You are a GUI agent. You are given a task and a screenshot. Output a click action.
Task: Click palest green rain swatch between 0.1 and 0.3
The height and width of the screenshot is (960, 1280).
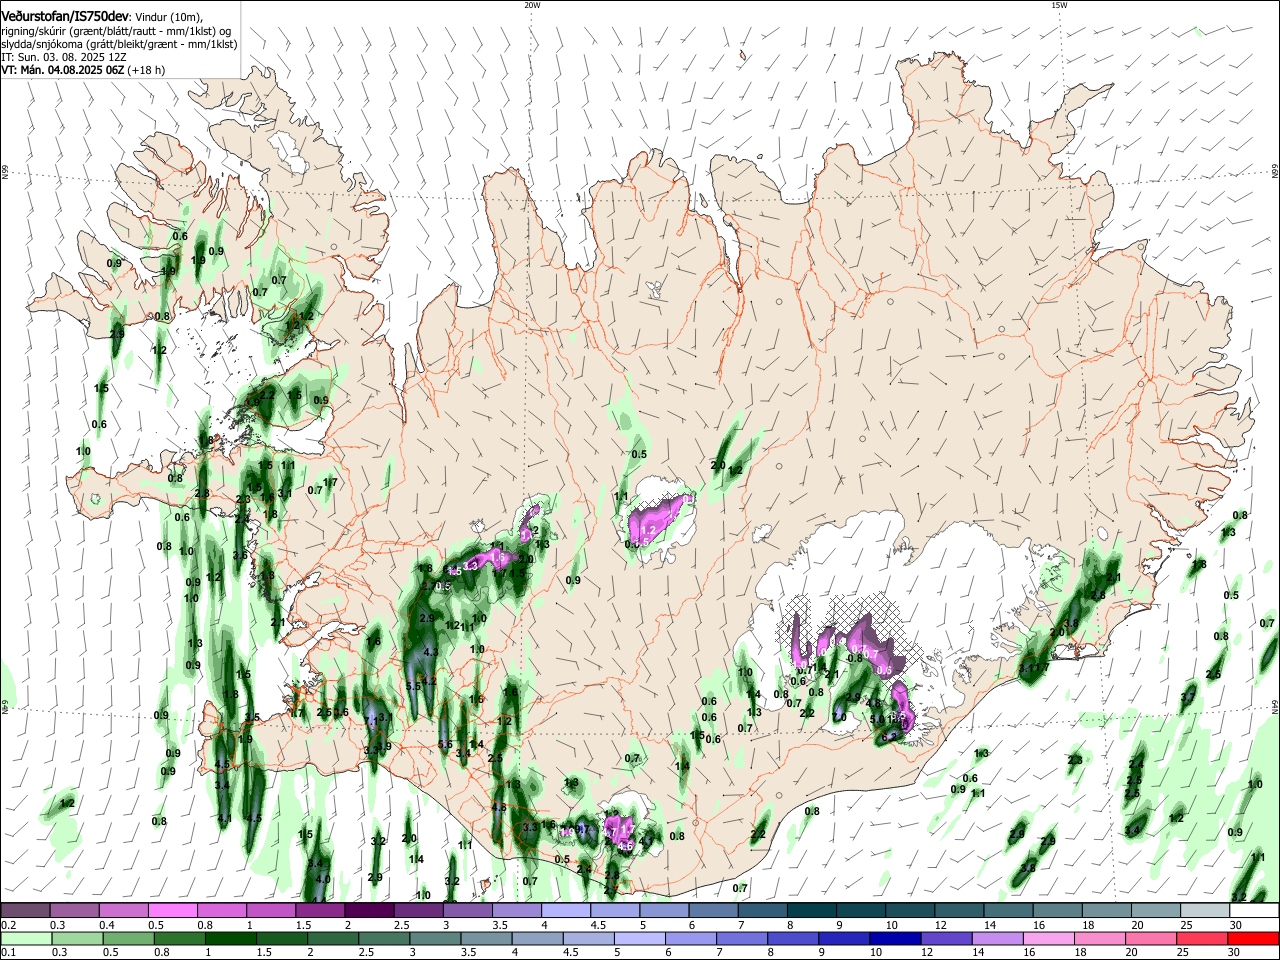pyautogui.click(x=25, y=938)
